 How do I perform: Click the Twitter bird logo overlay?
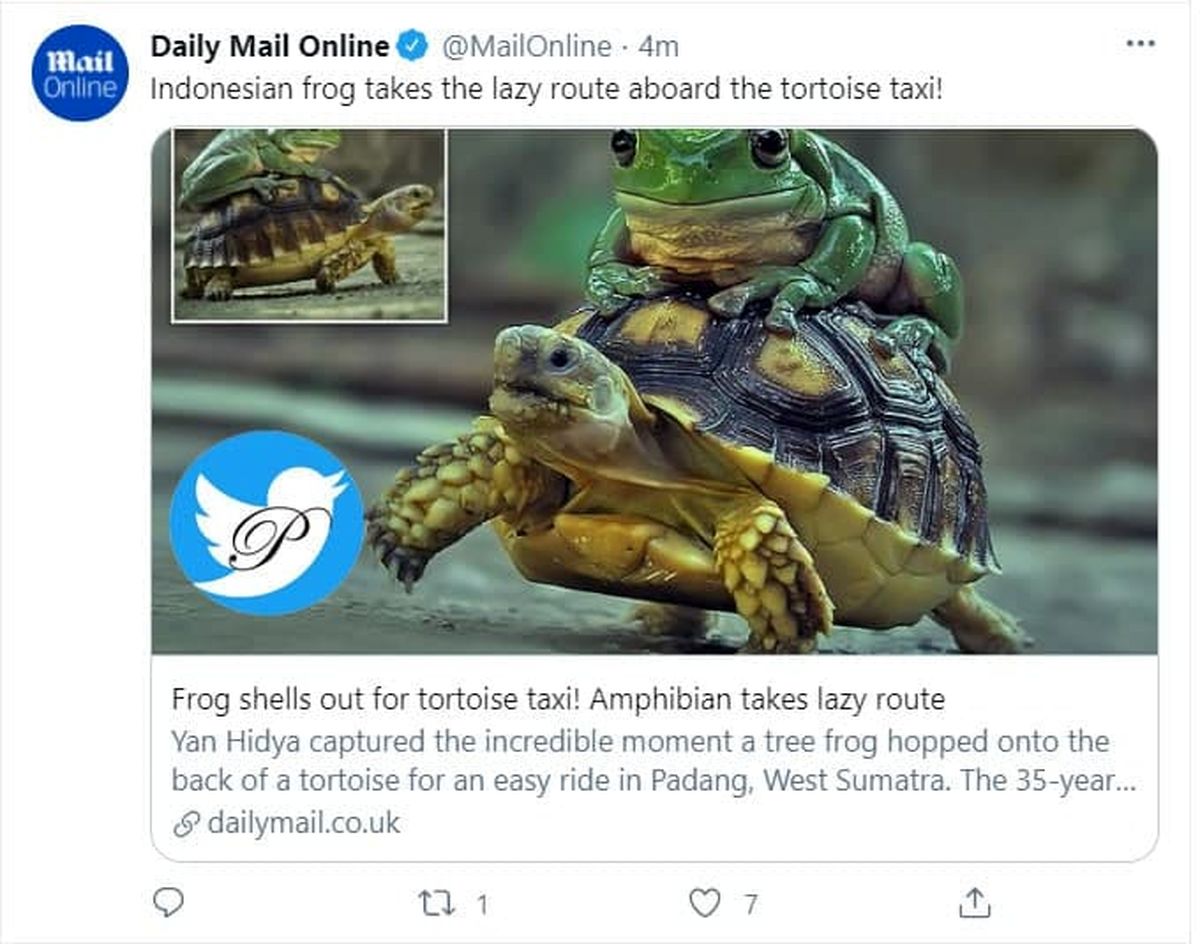pos(266,522)
